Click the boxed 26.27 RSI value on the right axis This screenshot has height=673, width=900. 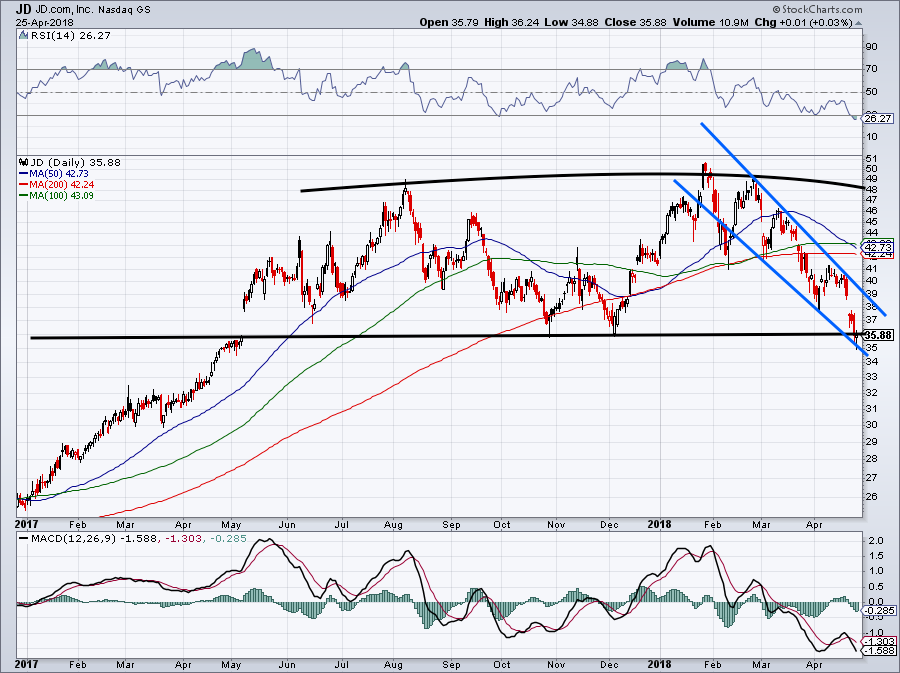[878, 119]
